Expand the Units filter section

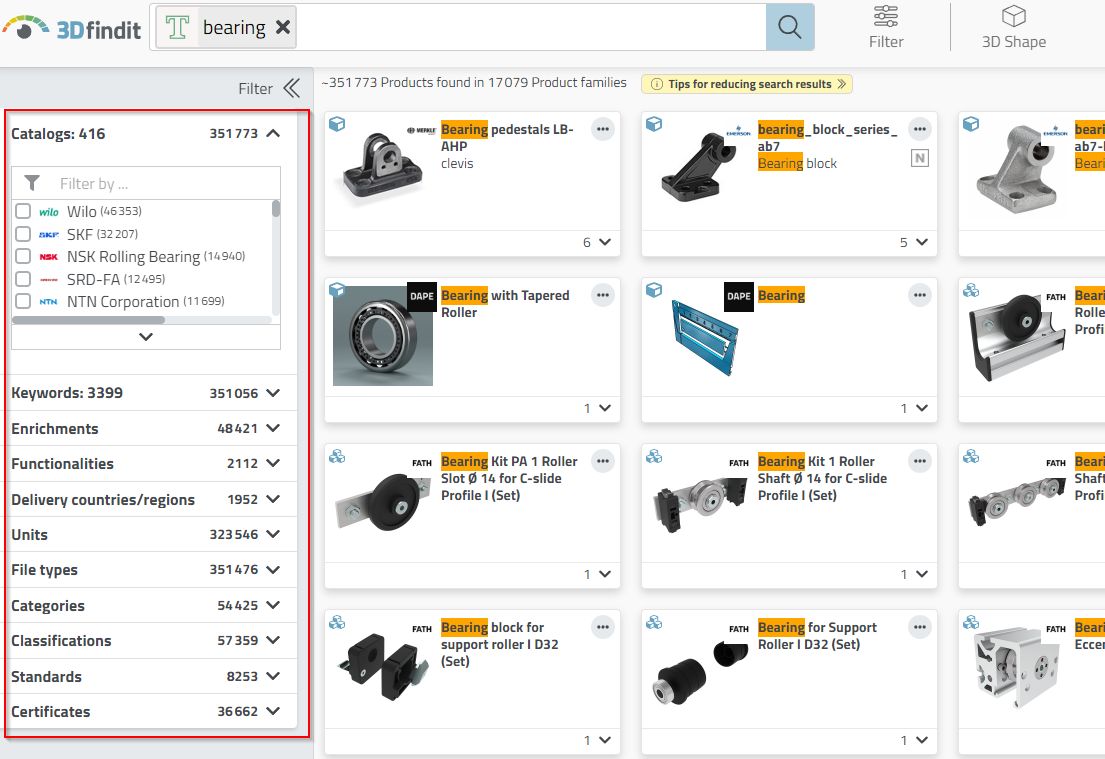coord(273,534)
